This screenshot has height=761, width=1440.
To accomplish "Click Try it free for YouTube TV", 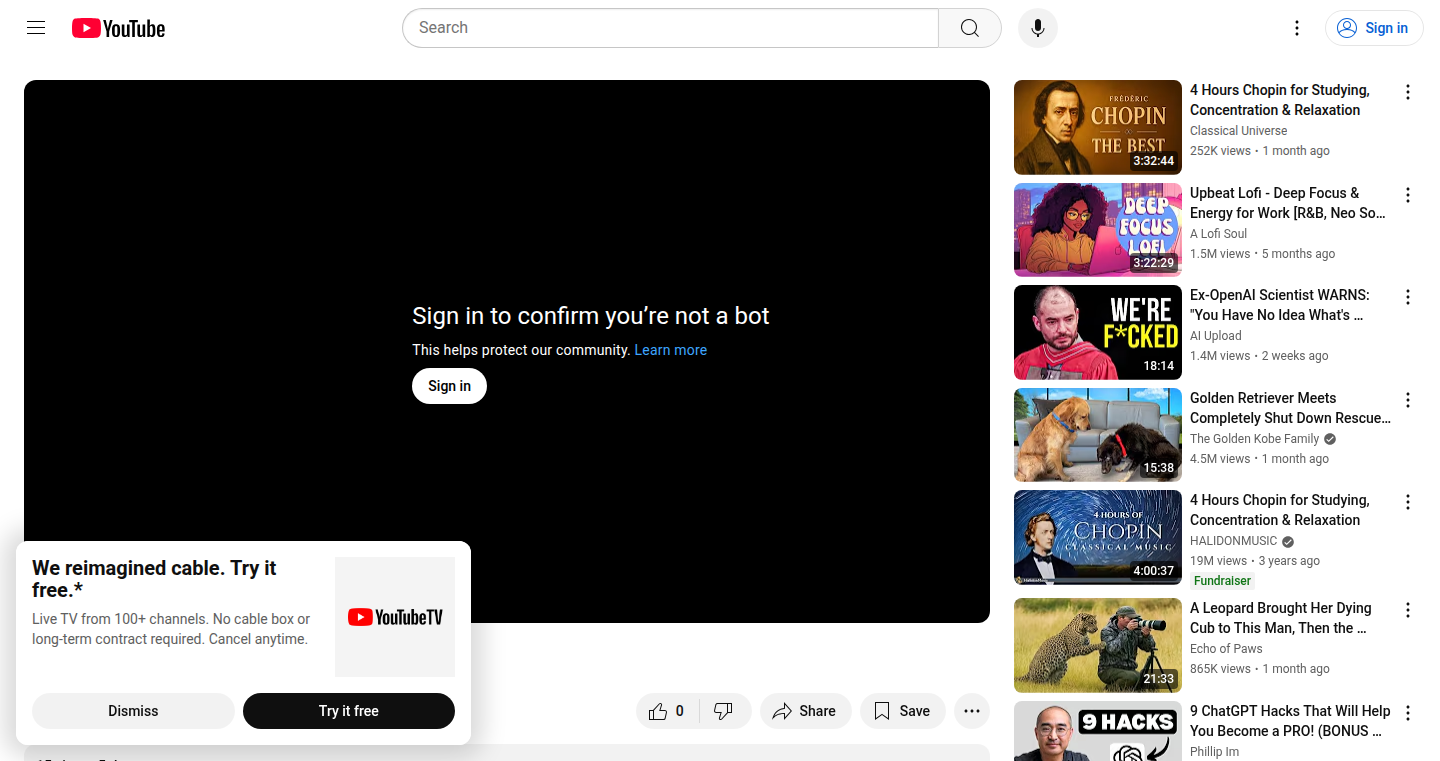I will 349,711.
